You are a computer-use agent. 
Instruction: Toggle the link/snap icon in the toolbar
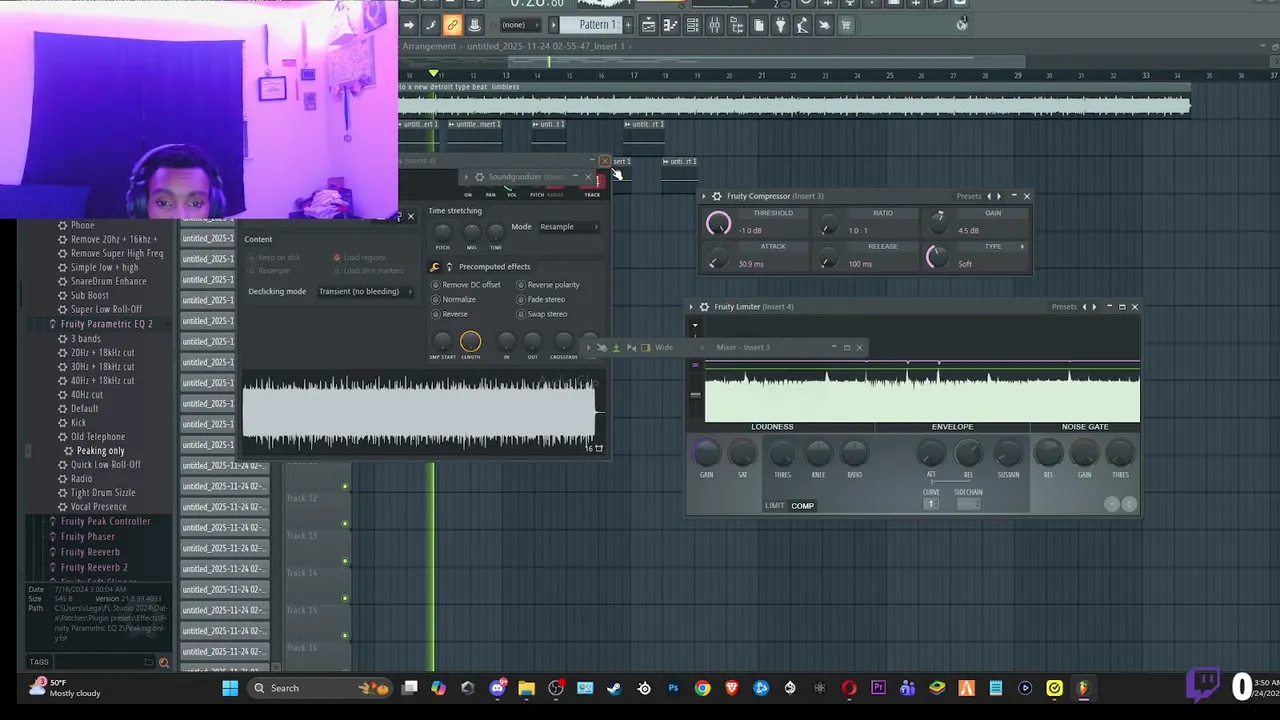[x=452, y=25]
